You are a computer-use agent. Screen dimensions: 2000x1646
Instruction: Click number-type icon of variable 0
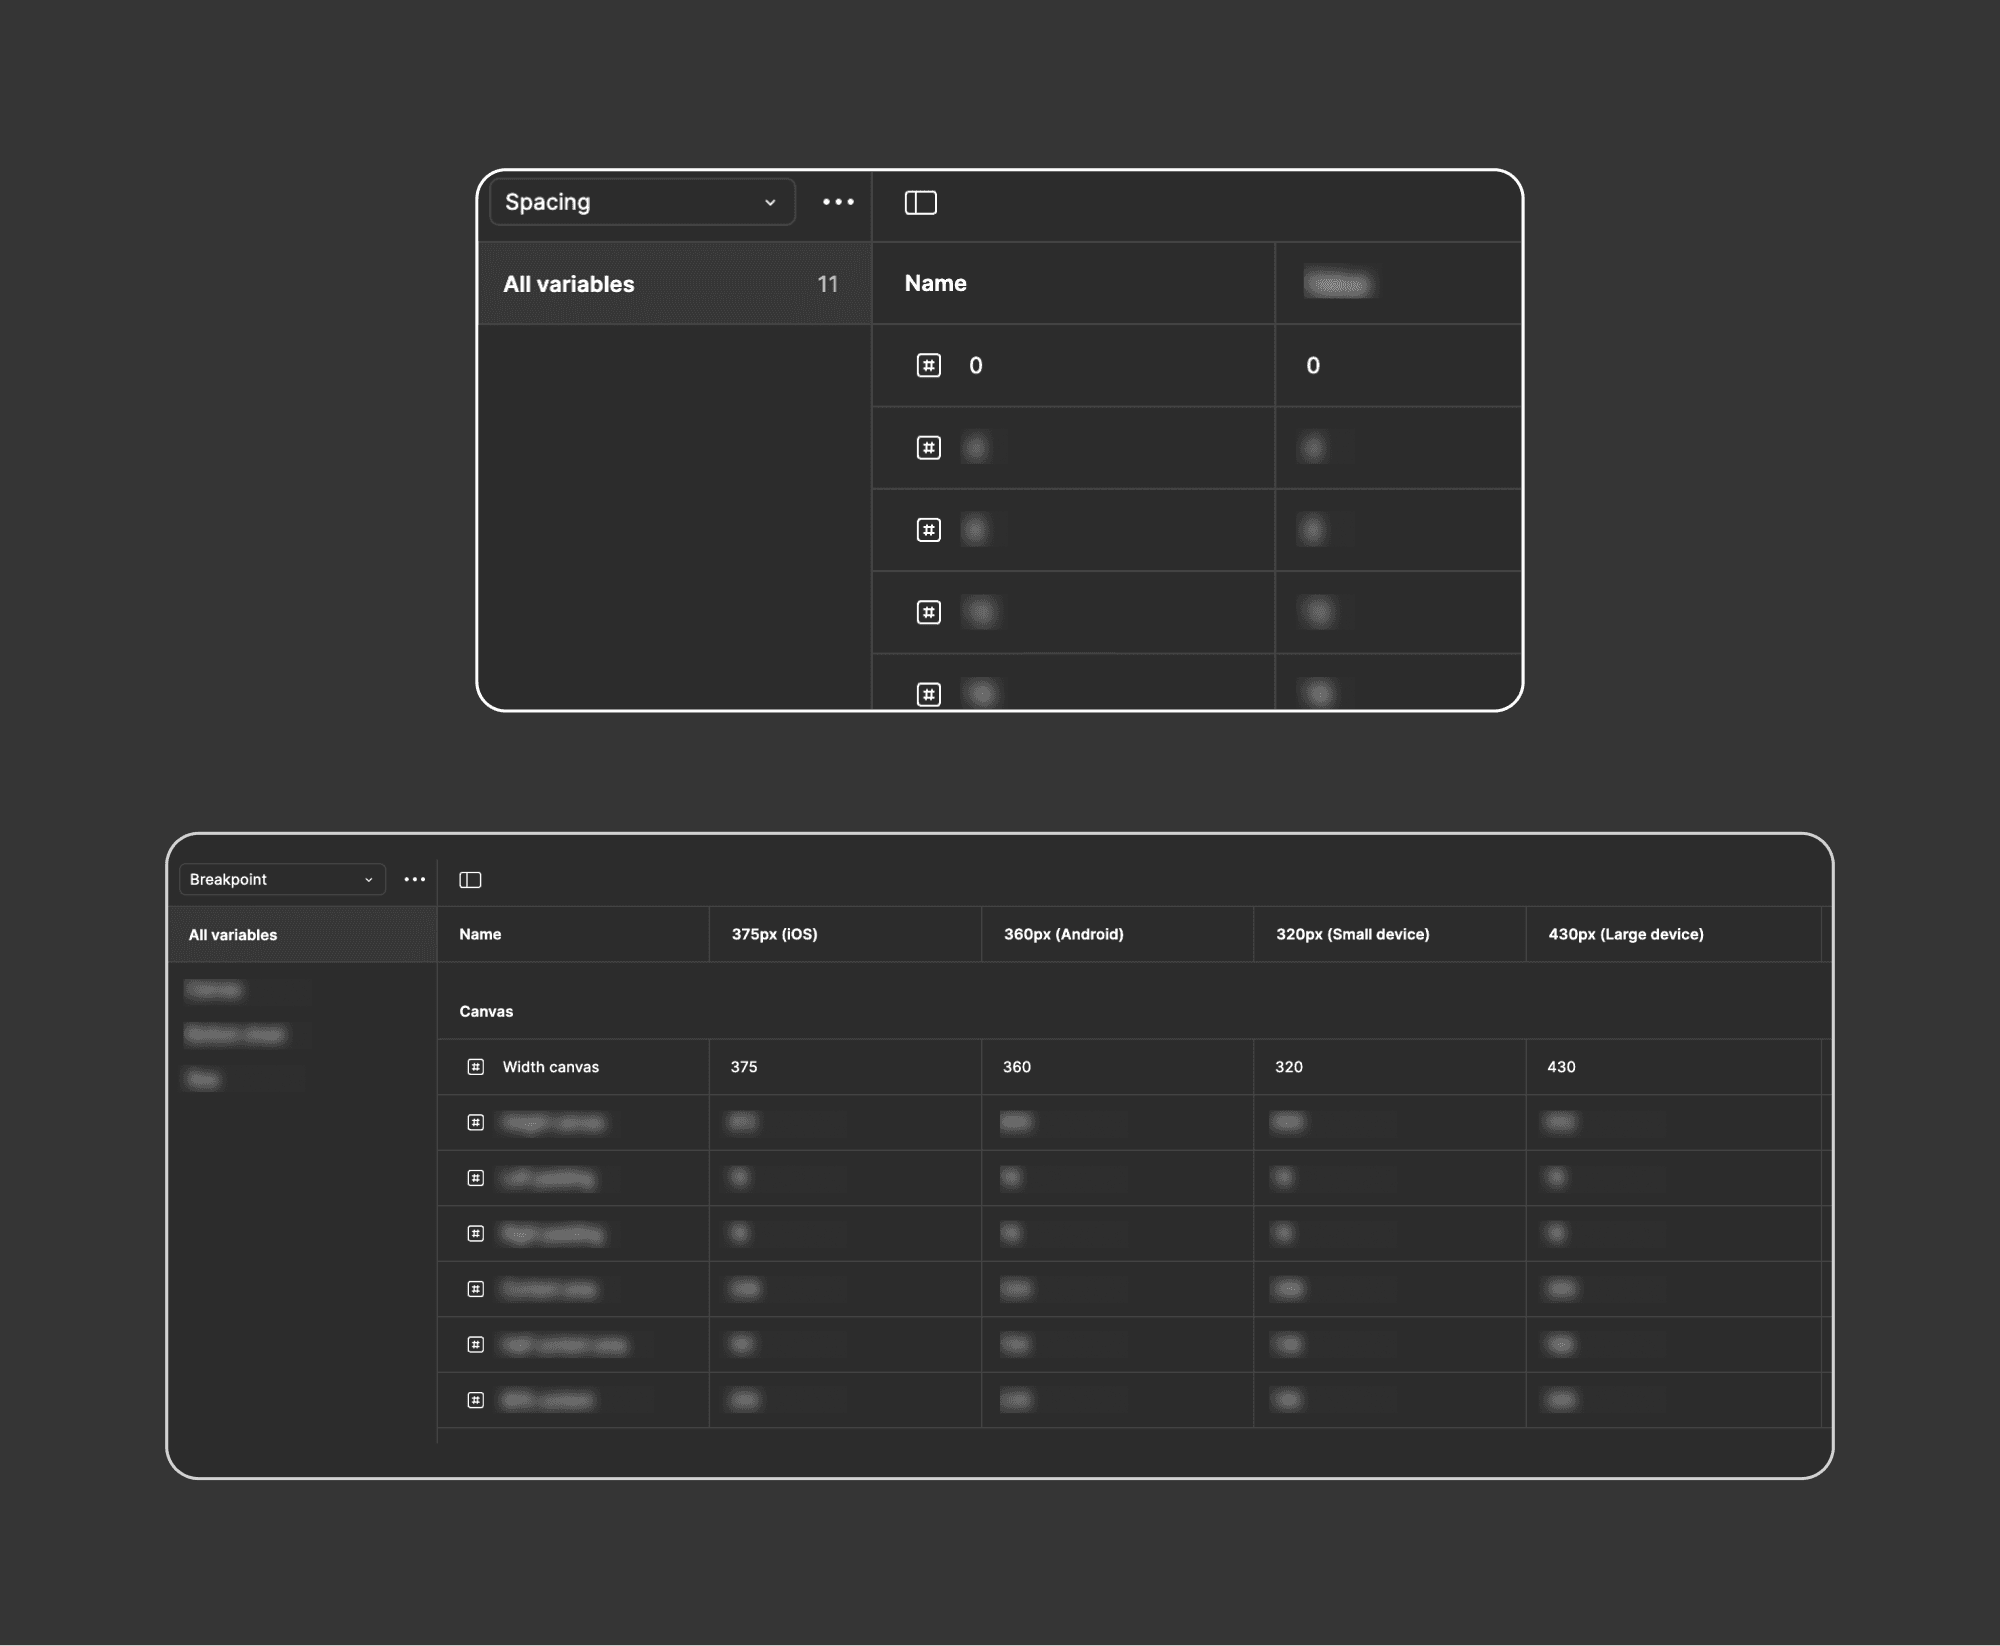click(929, 366)
